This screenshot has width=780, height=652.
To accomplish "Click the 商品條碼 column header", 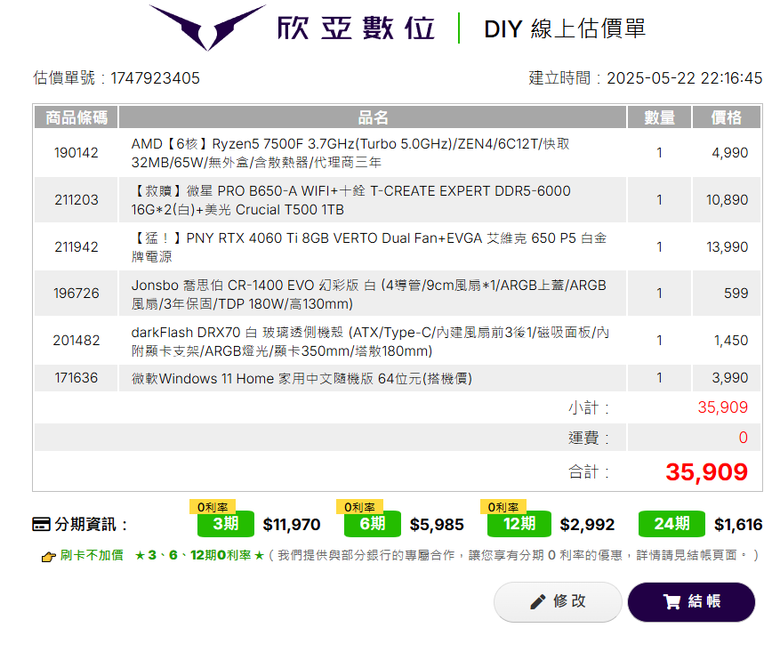I will [76, 117].
